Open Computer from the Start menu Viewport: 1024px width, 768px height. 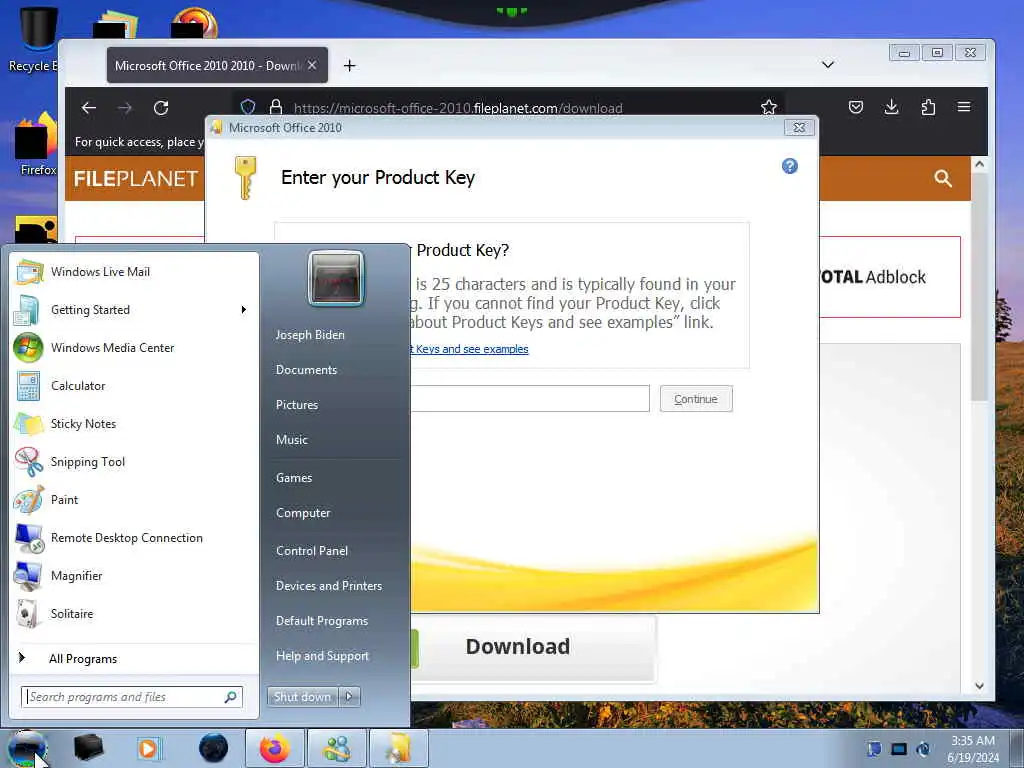coord(303,513)
